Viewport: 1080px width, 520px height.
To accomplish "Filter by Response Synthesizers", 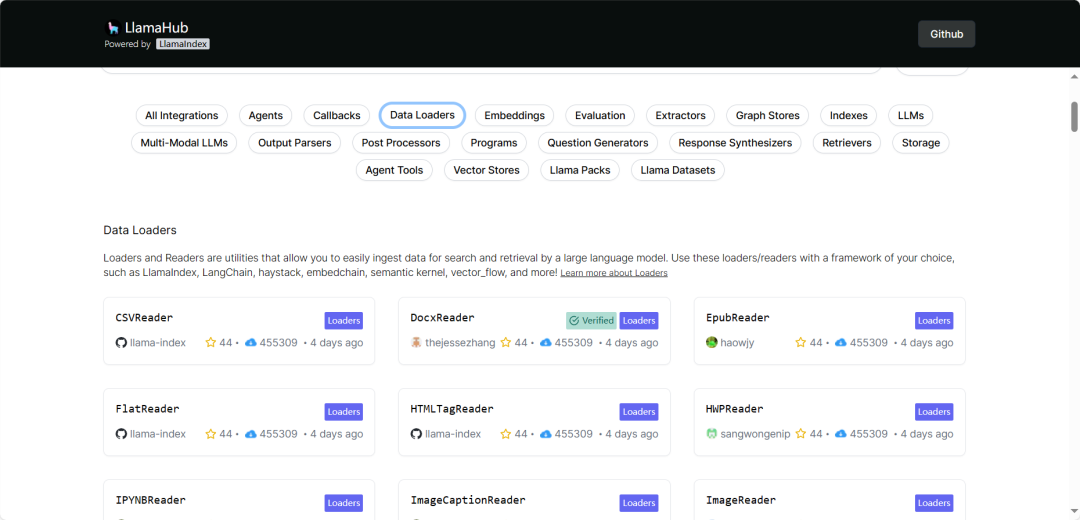I will 736,143.
